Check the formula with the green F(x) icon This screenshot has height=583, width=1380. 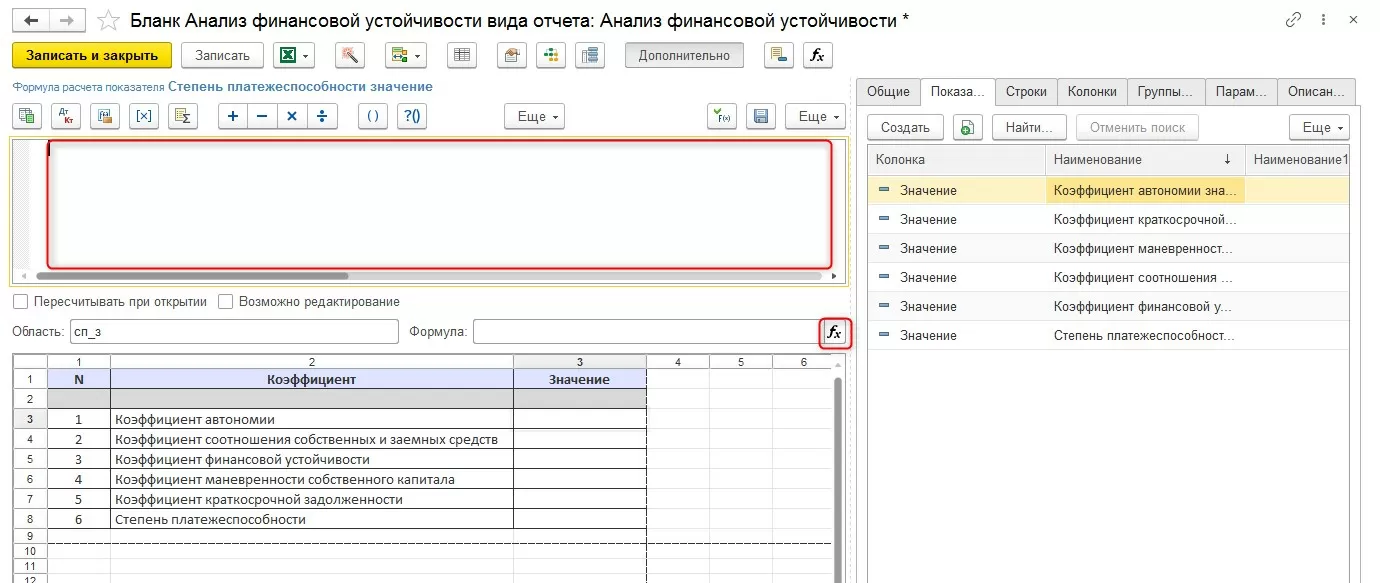(722, 116)
